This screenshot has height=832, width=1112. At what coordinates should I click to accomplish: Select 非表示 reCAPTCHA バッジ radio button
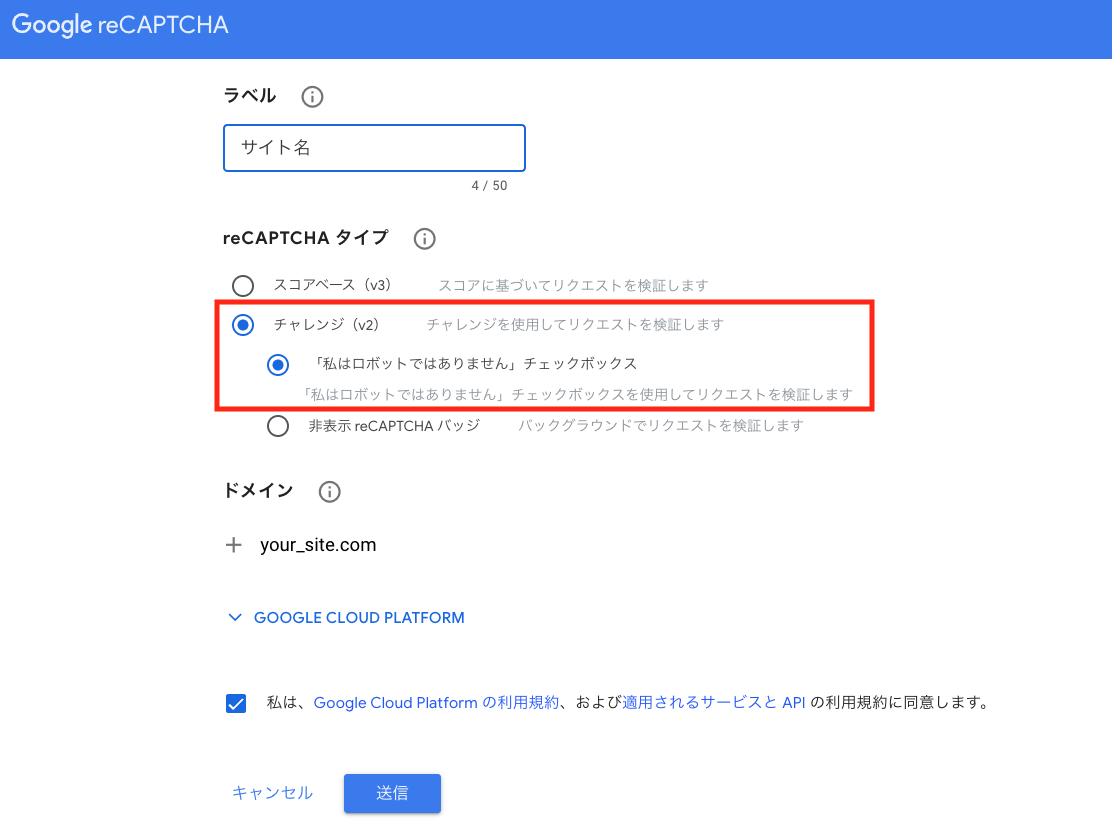278,426
